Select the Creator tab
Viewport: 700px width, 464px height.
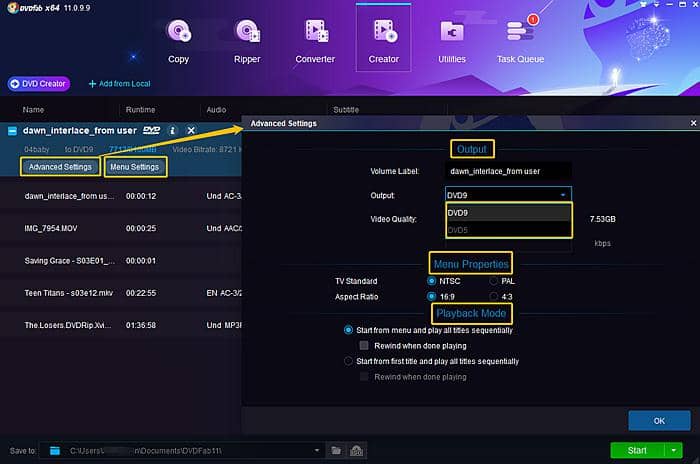[x=383, y=42]
